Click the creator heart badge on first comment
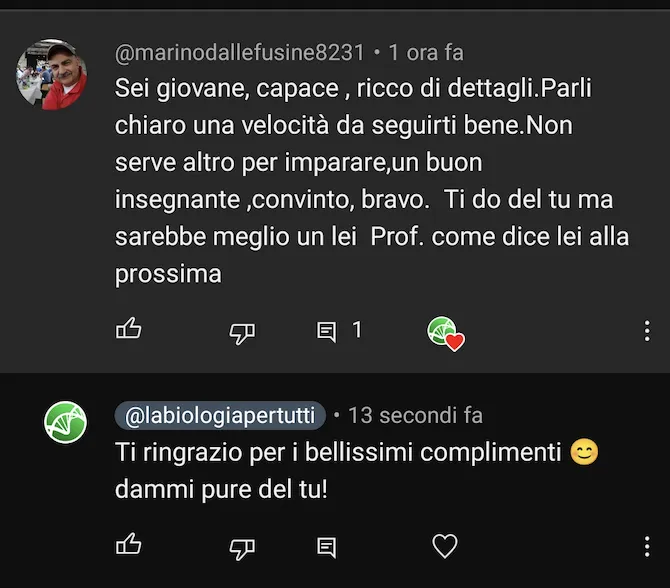This screenshot has width=670, height=588. pyautogui.click(x=446, y=334)
